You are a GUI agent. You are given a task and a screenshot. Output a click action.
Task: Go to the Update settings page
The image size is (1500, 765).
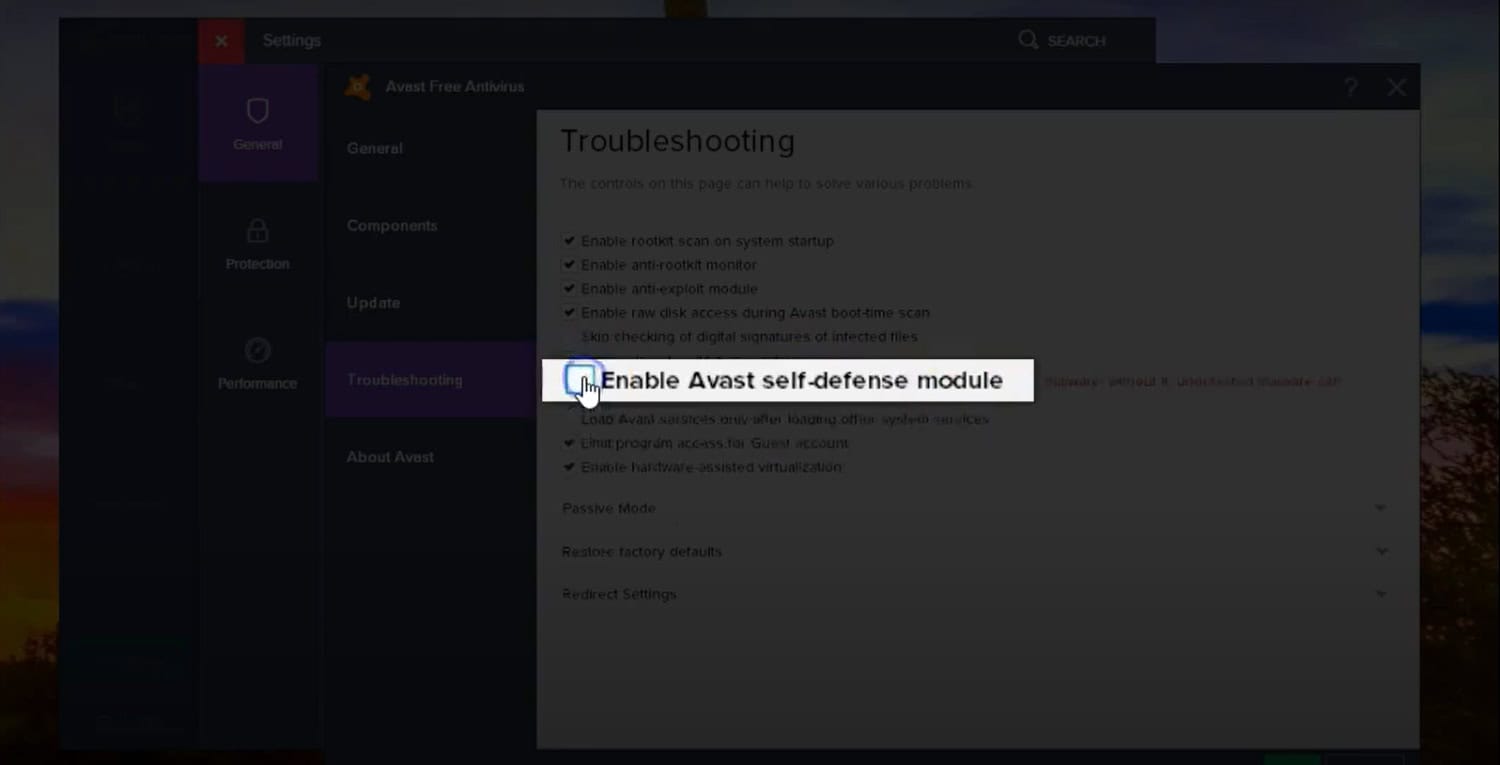point(373,302)
